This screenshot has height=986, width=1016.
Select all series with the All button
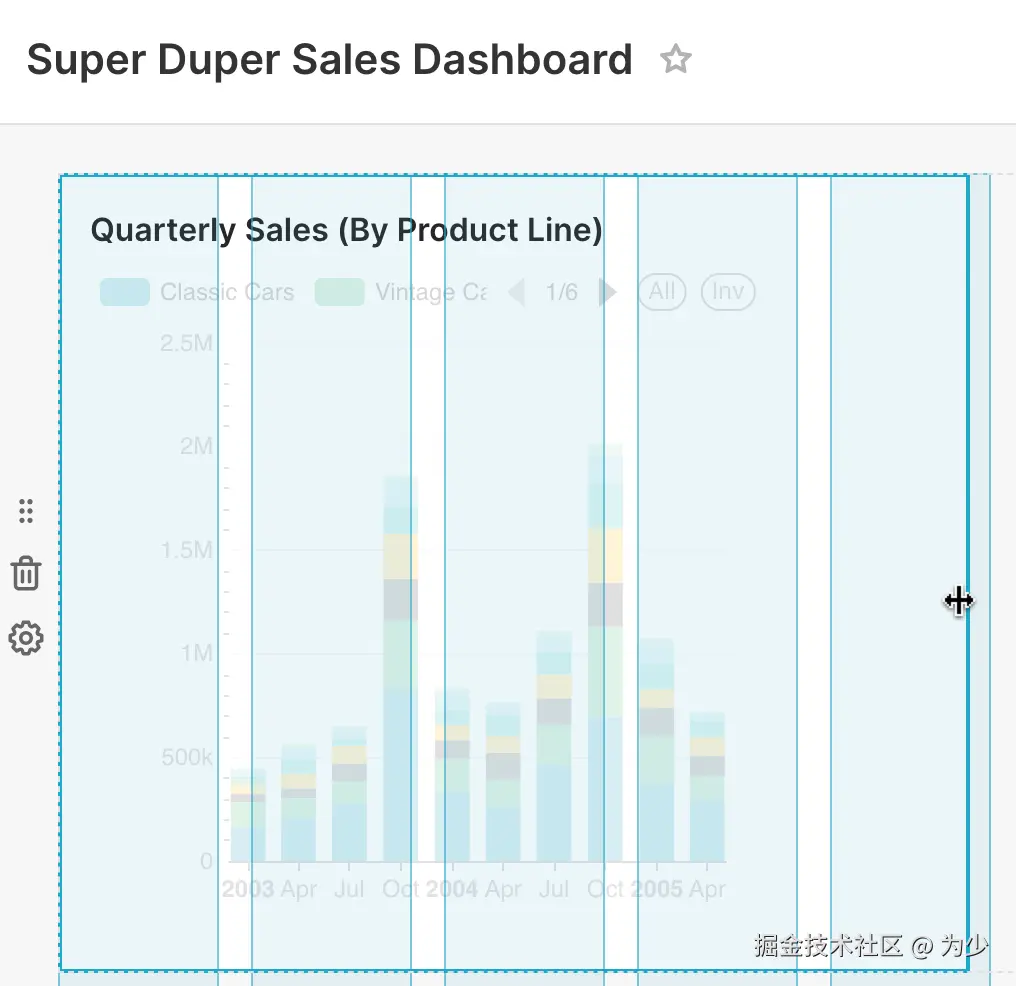click(662, 292)
